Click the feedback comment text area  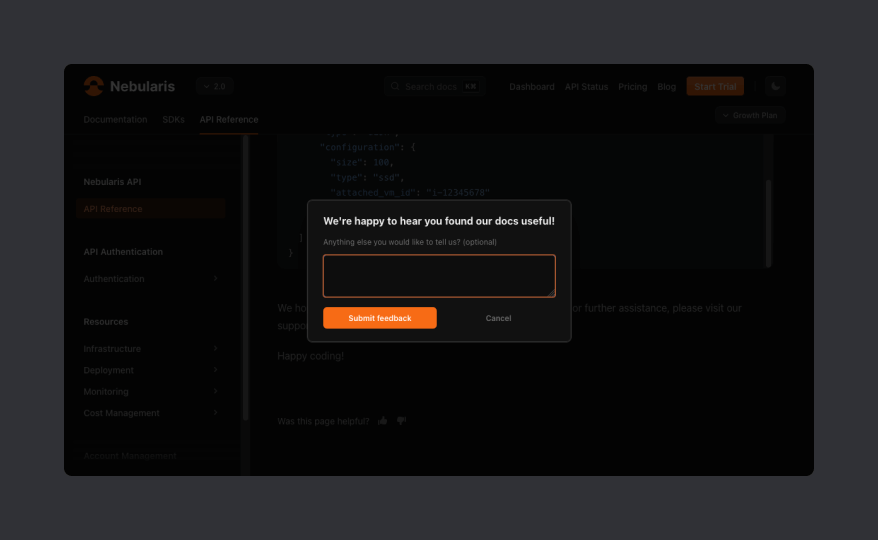pyautogui.click(x=439, y=276)
